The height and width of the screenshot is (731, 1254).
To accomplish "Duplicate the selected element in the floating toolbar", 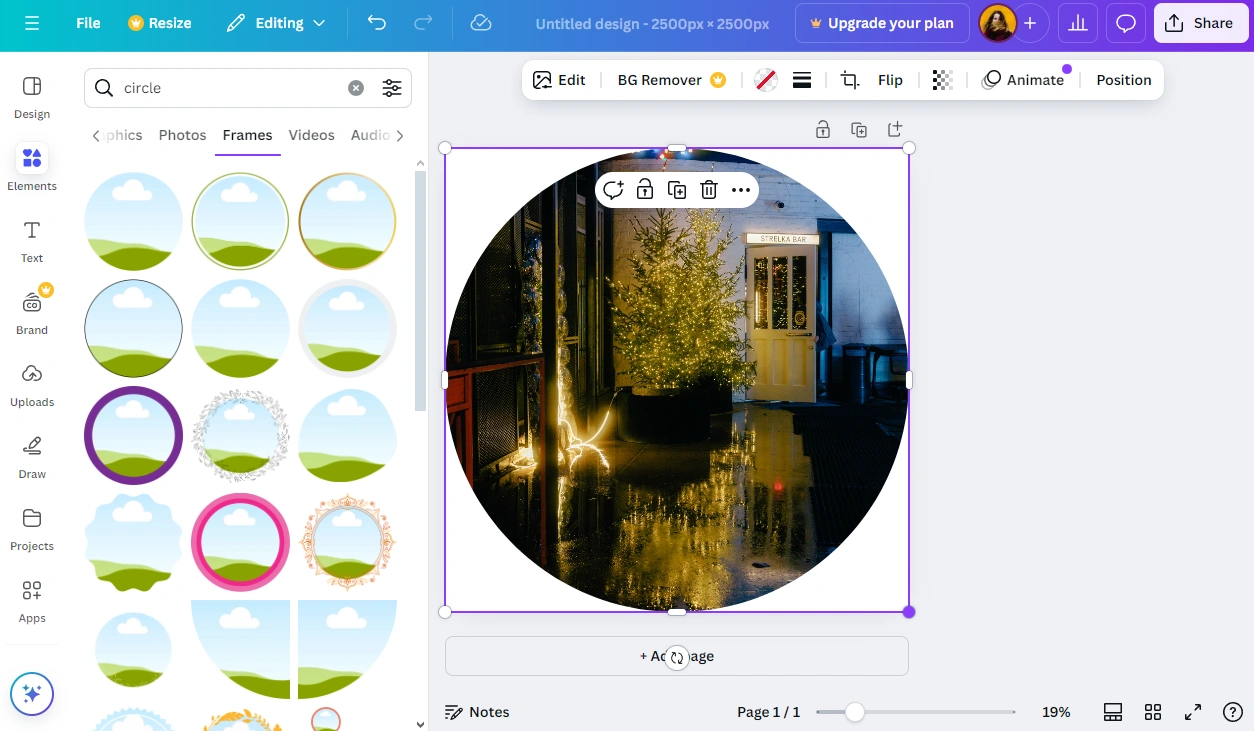I will (x=677, y=190).
